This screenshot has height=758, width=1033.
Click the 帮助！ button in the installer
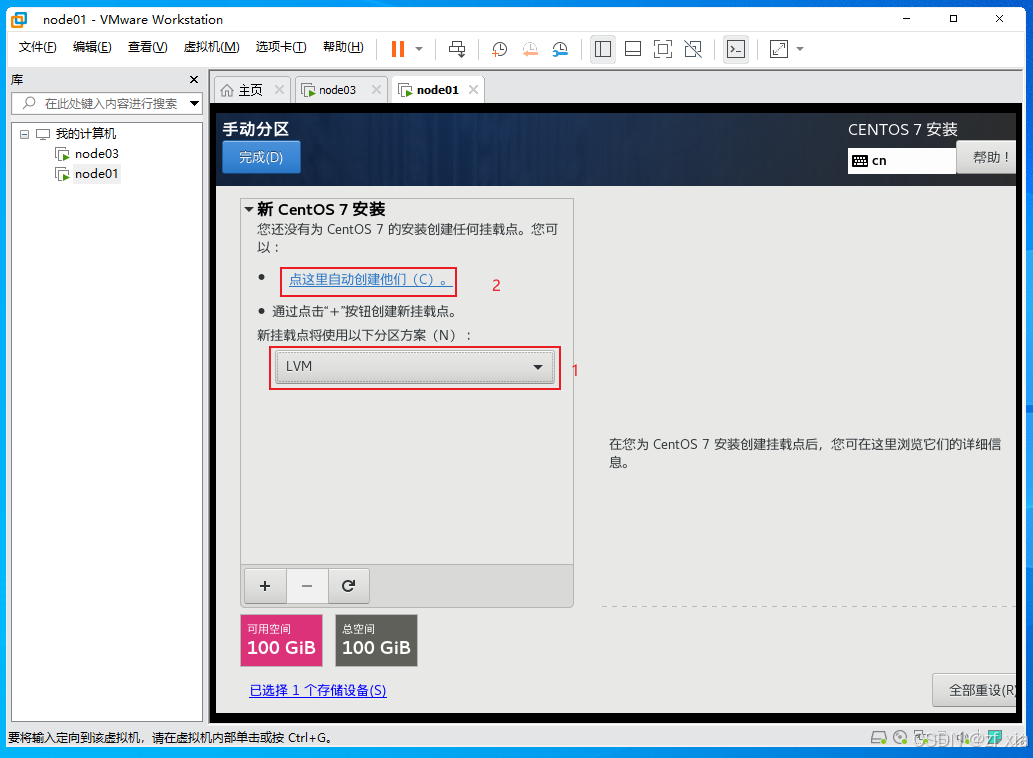click(x=986, y=157)
